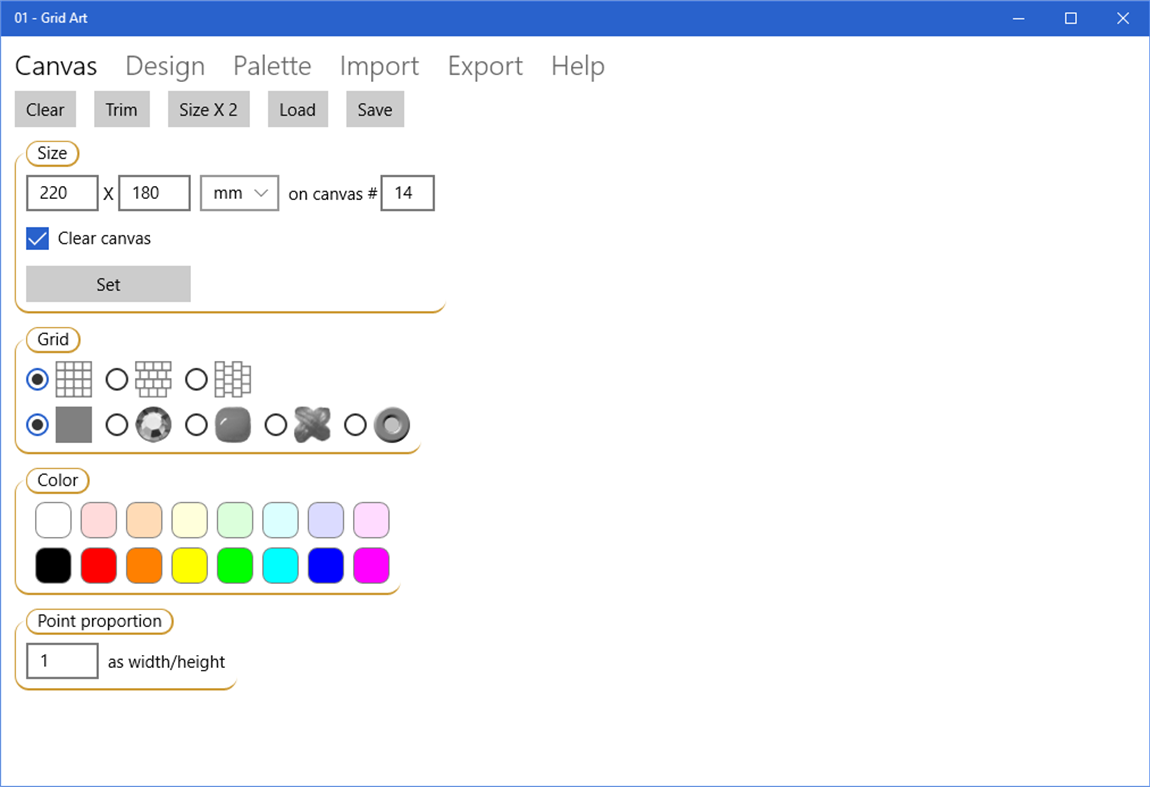Select the flat square point style
1150x787 pixels.
(x=73, y=424)
